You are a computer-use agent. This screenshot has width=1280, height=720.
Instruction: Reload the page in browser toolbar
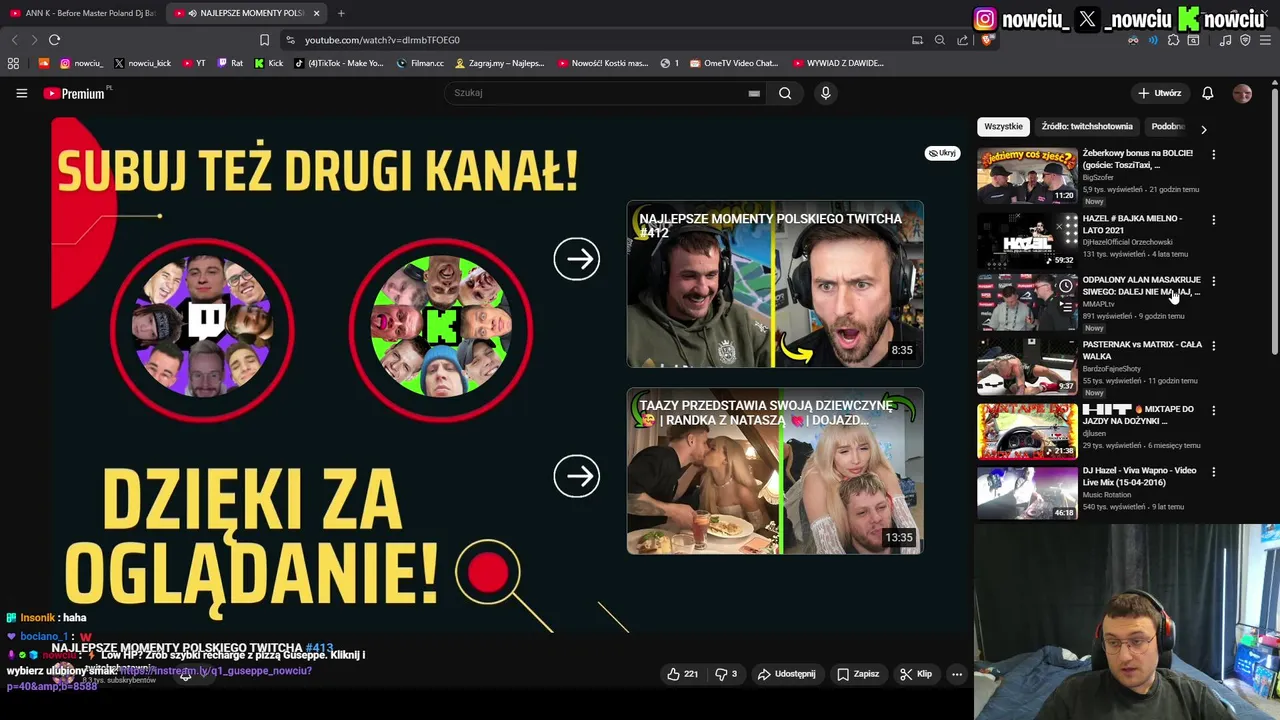pos(54,40)
